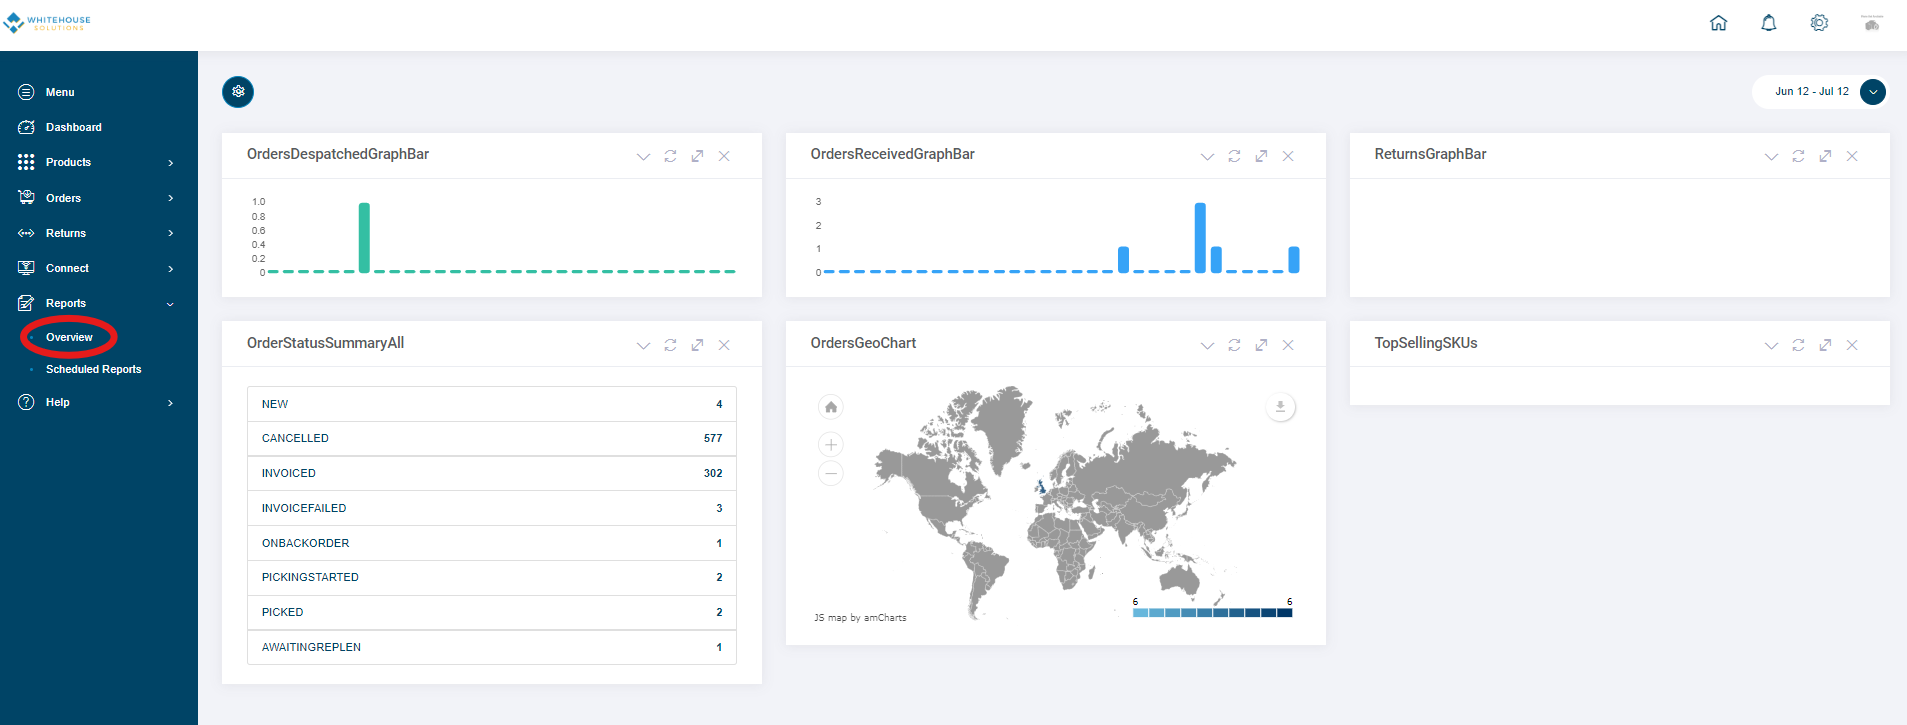This screenshot has height=725, width=1907.
Task: Maximize the OrdersGeoChart widget
Action: 1261,345
